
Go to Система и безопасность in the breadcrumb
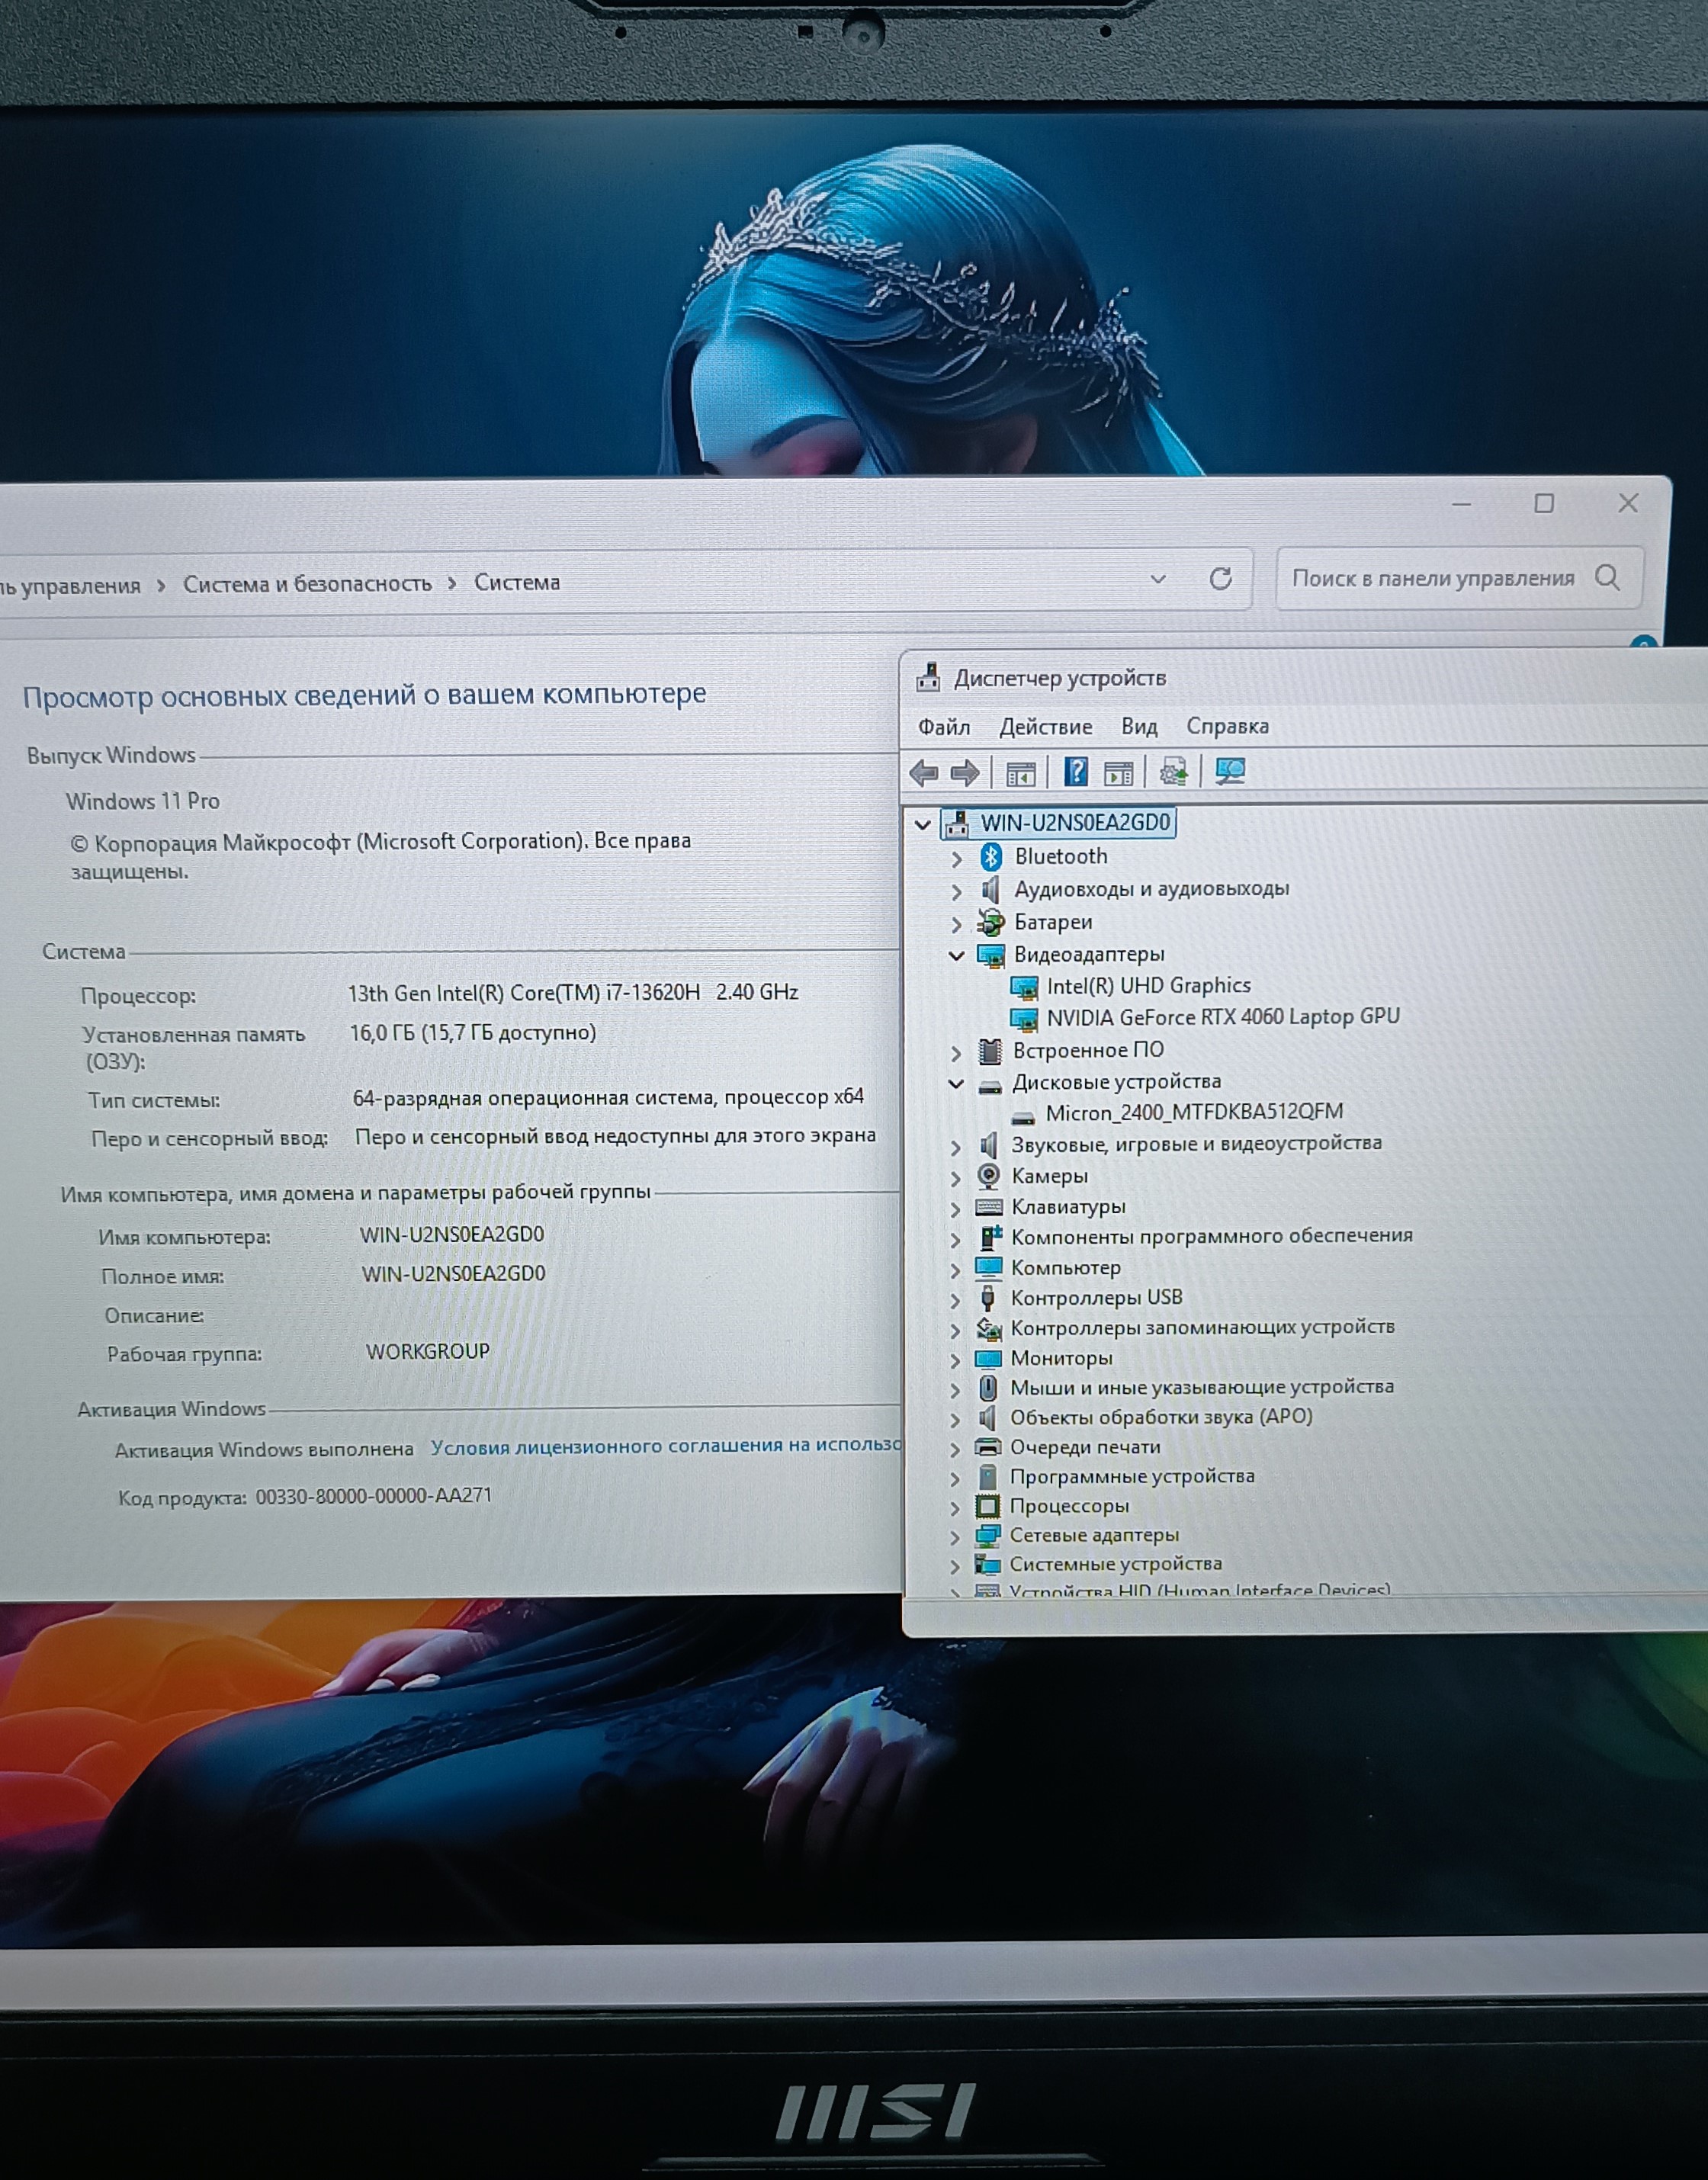pyautogui.click(x=307, y=584)
